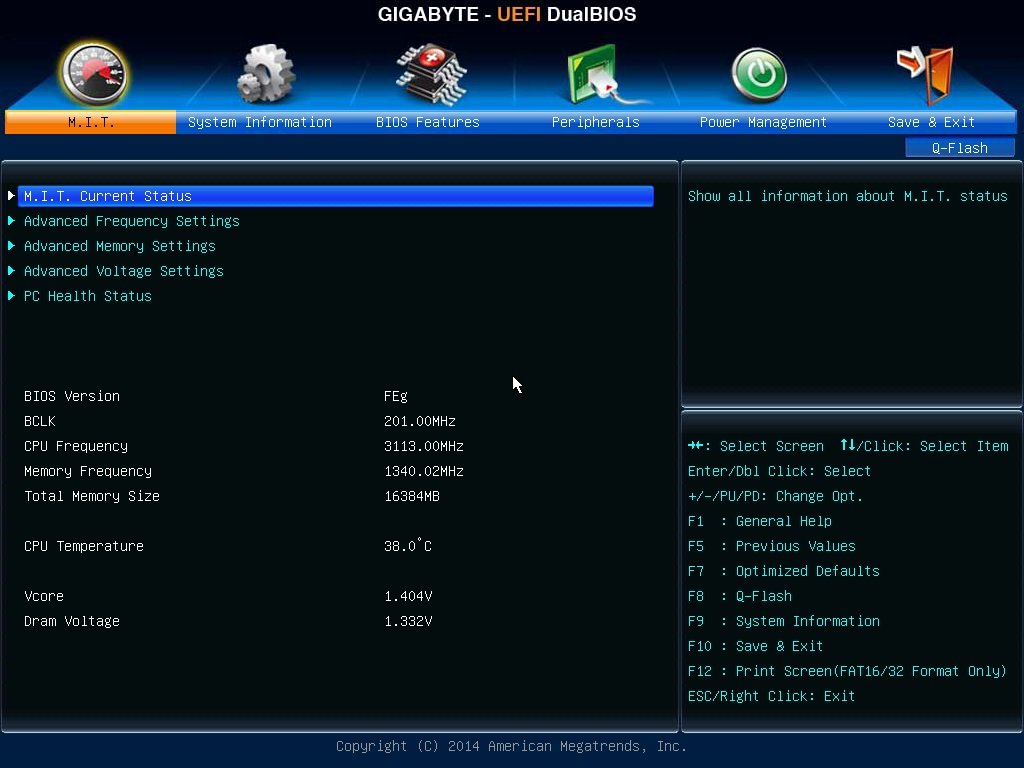
Task: Click the arrow beside Advanced Voltage Settings
Action: (11, 270)
